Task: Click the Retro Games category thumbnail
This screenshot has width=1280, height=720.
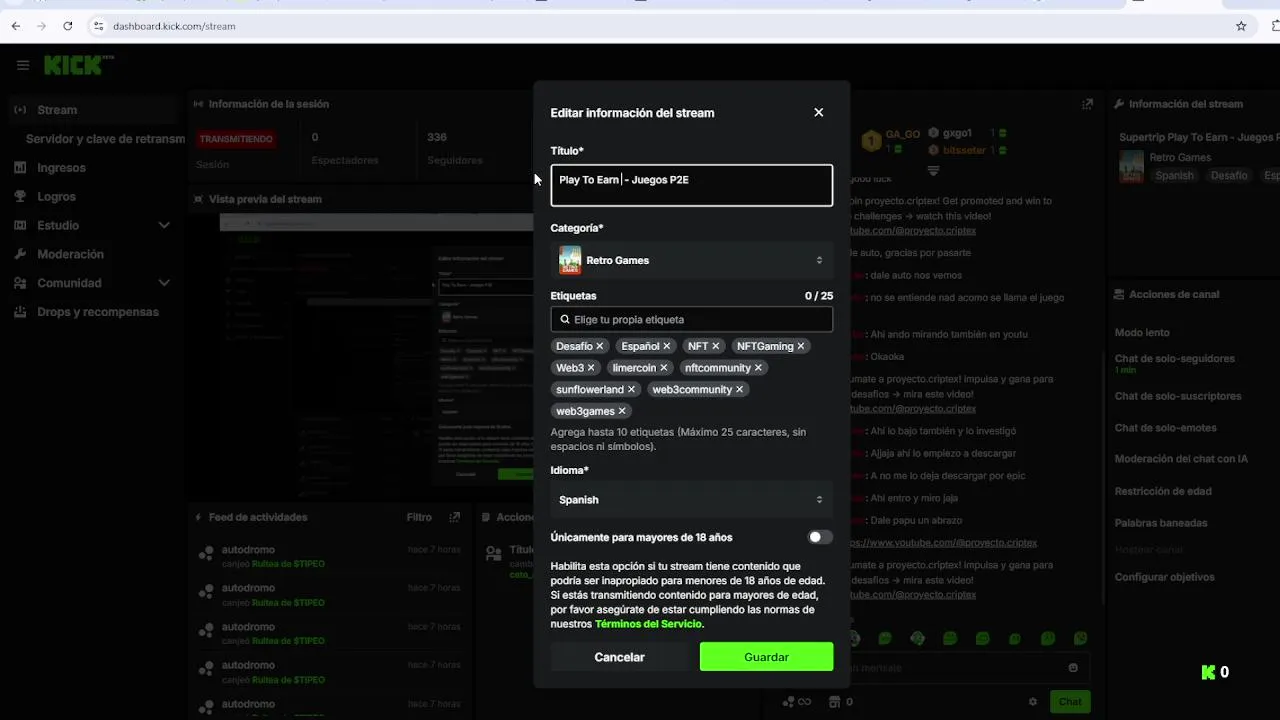Action: click(x=570, y=260)
